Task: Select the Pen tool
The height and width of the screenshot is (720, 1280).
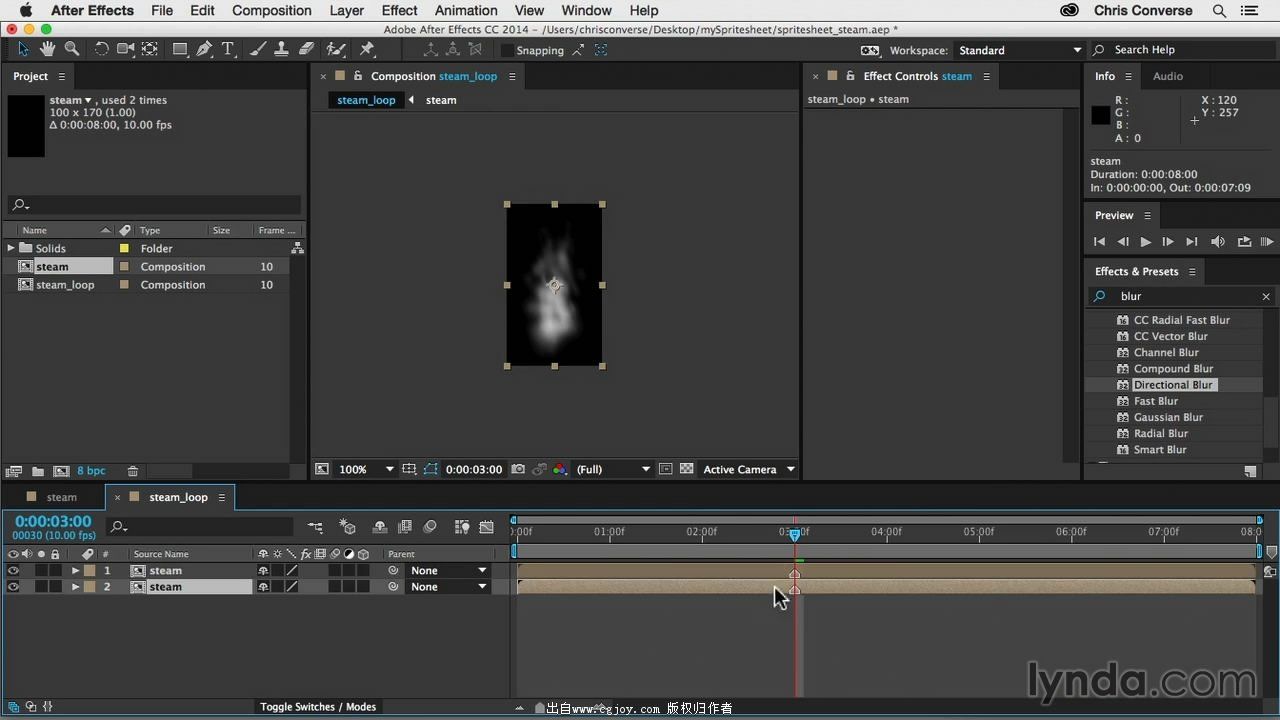Action: click(x=204, y=49)
